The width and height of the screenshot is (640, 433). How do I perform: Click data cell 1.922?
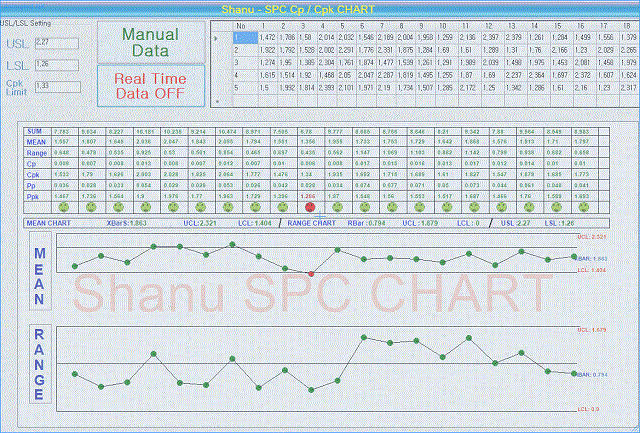click(x=268, y=50)
